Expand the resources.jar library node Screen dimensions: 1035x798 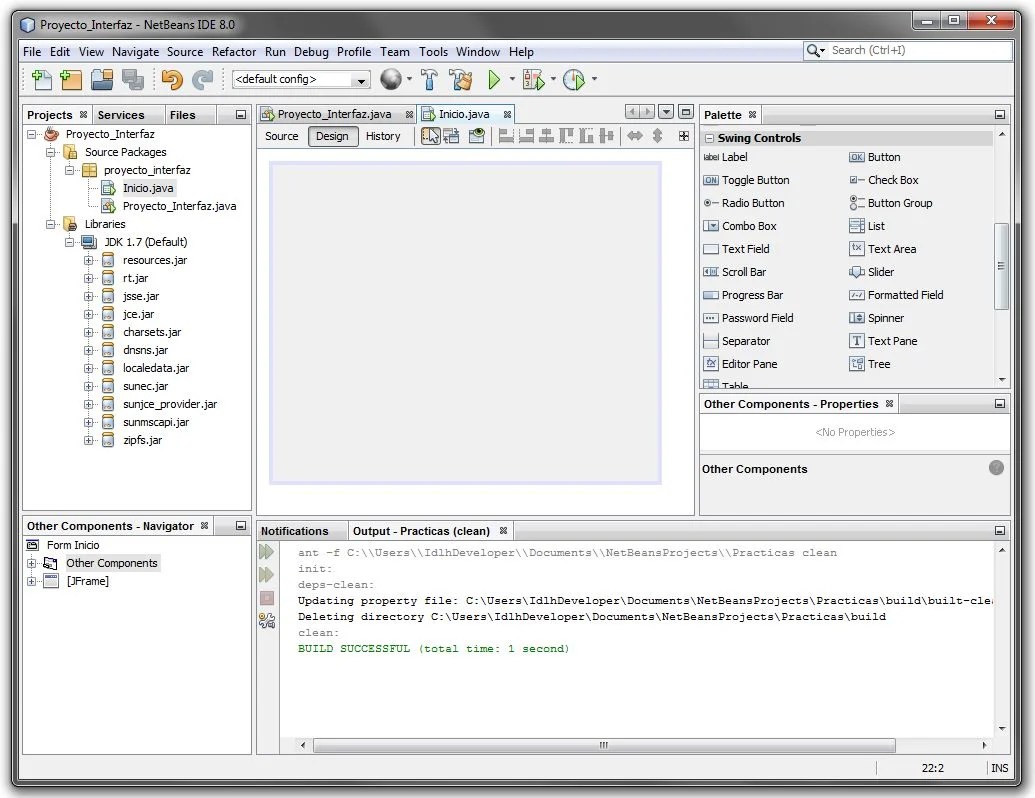pyautogui.click(x=89, y=259)
